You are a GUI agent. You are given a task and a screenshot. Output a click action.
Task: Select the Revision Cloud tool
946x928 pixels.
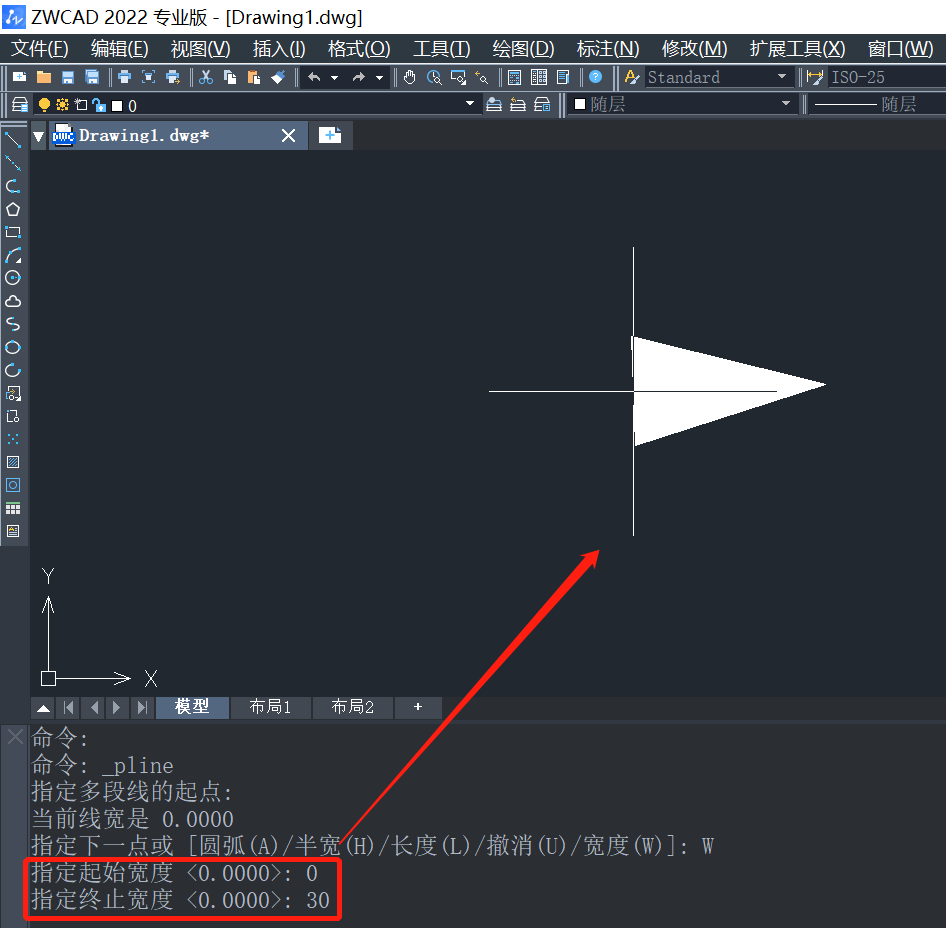pyautogui.click(x=13, y=301)
